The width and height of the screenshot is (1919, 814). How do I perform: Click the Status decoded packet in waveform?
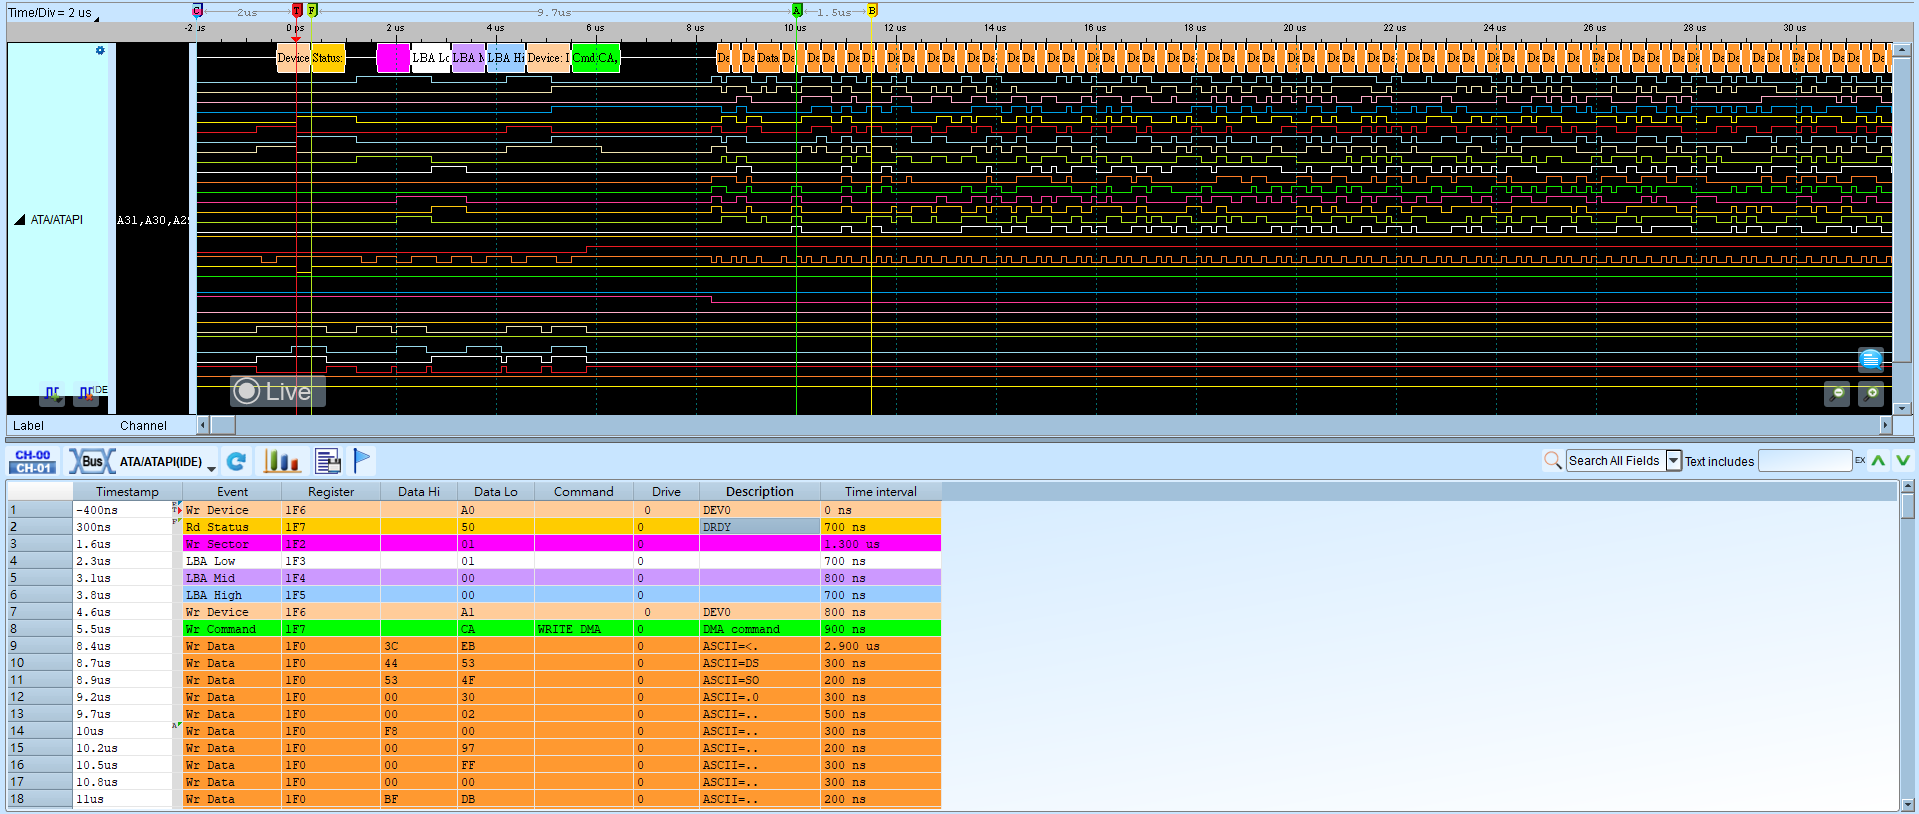(x=328, y=58)
